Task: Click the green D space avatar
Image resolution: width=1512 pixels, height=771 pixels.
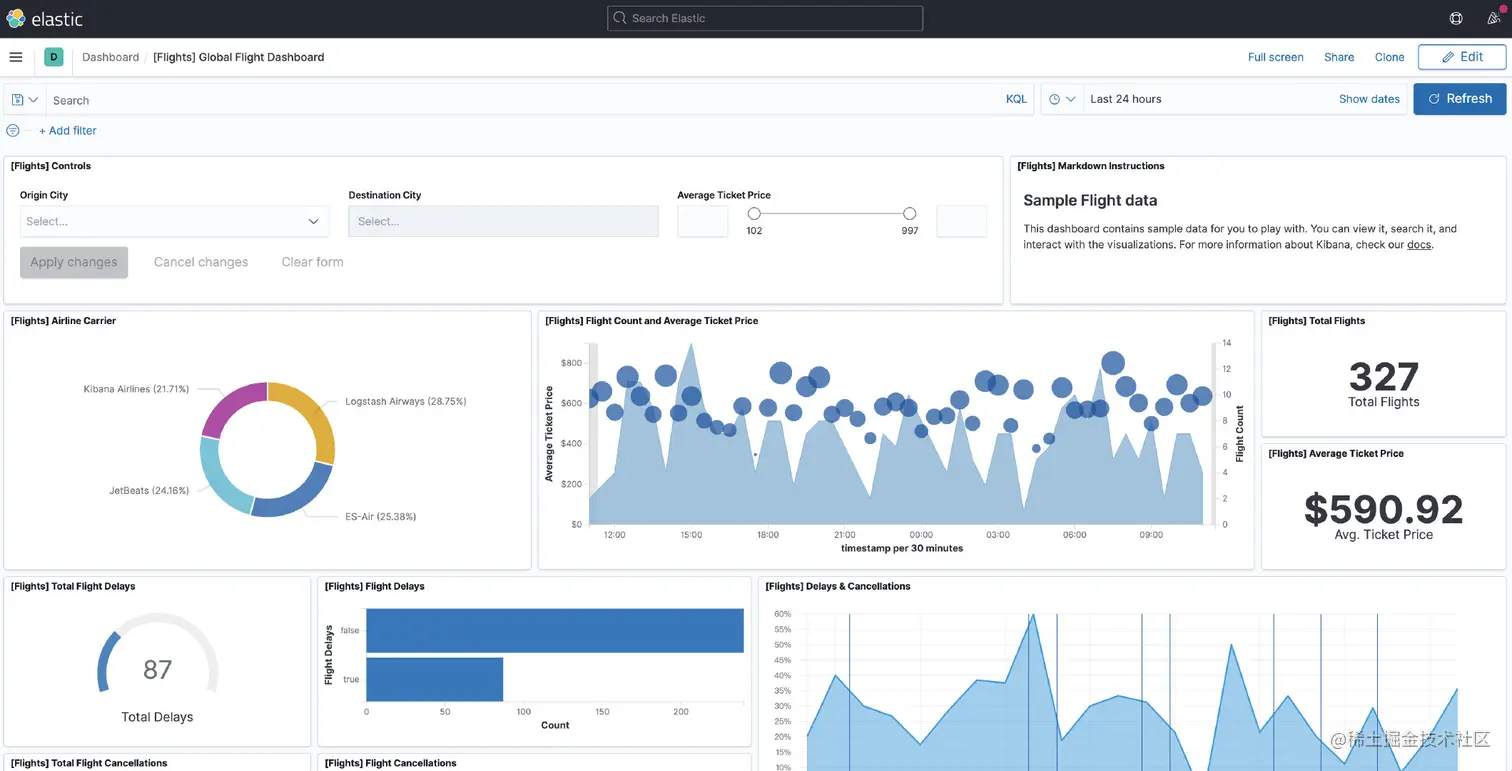Action: (53, 57)
